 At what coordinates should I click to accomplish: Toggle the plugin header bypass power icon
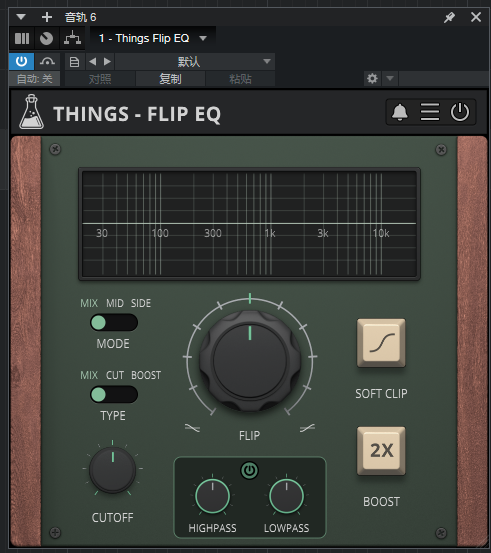(460, 112)
